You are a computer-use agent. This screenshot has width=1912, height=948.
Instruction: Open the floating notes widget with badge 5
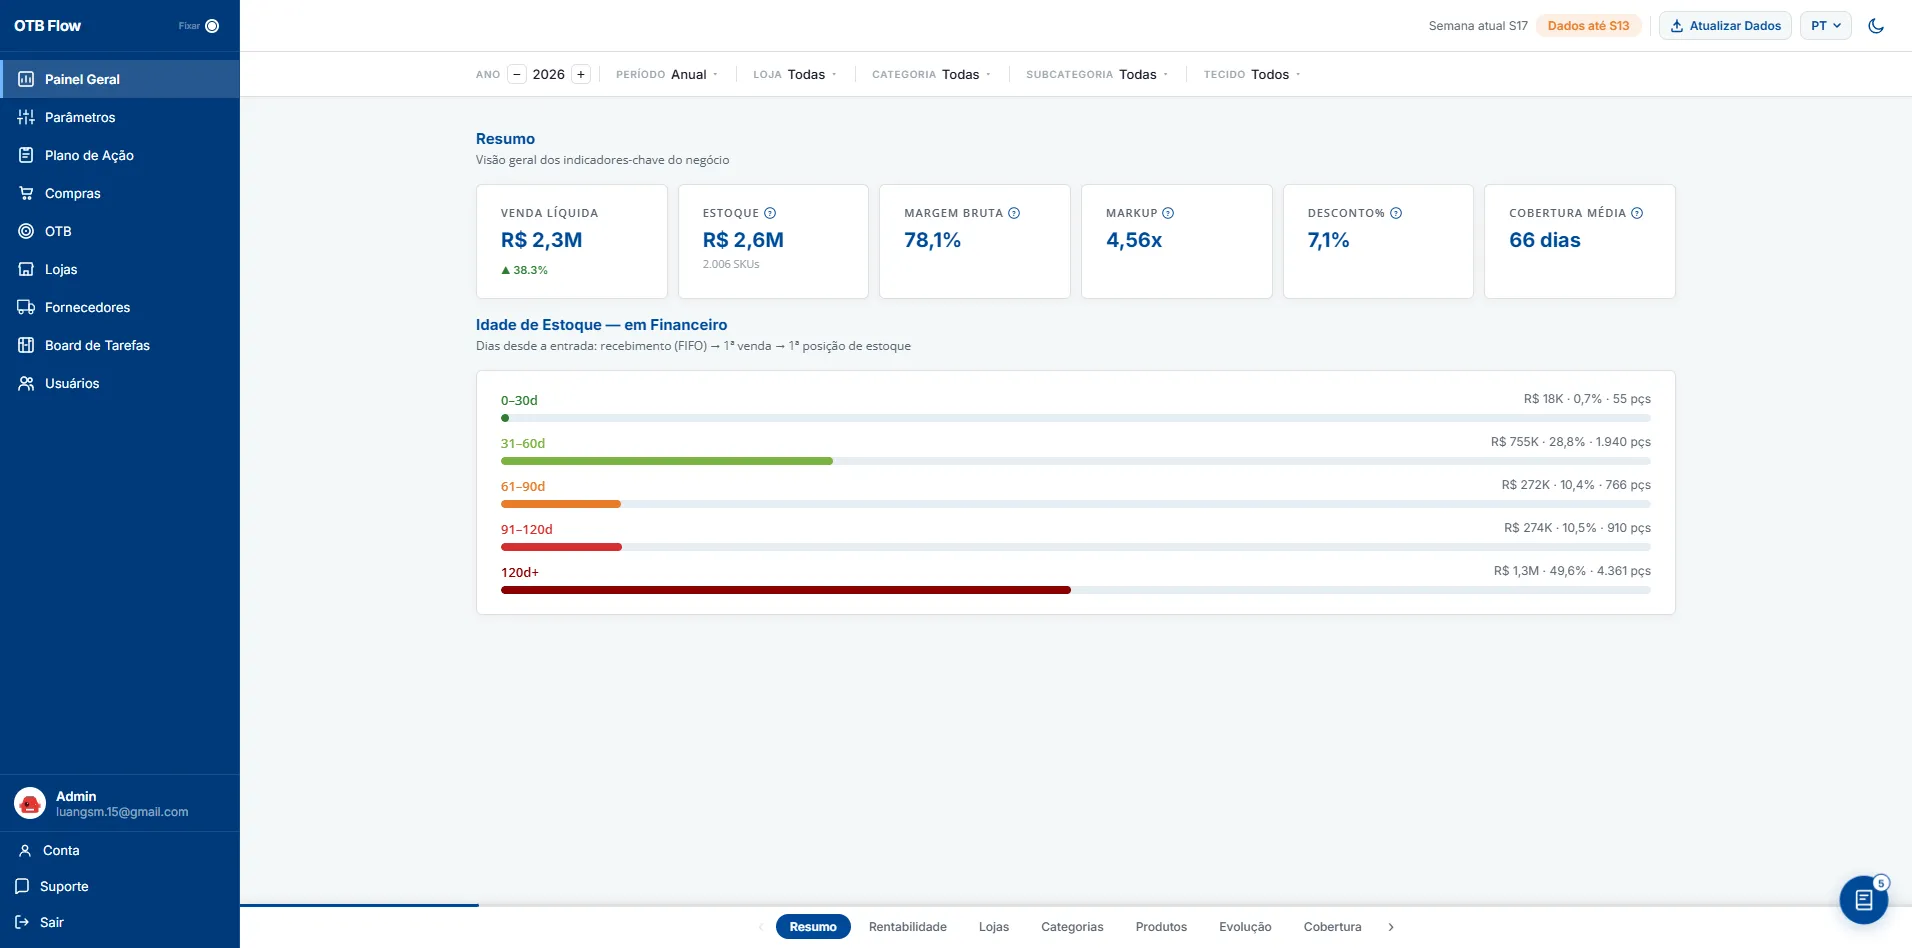(1863, 900)
